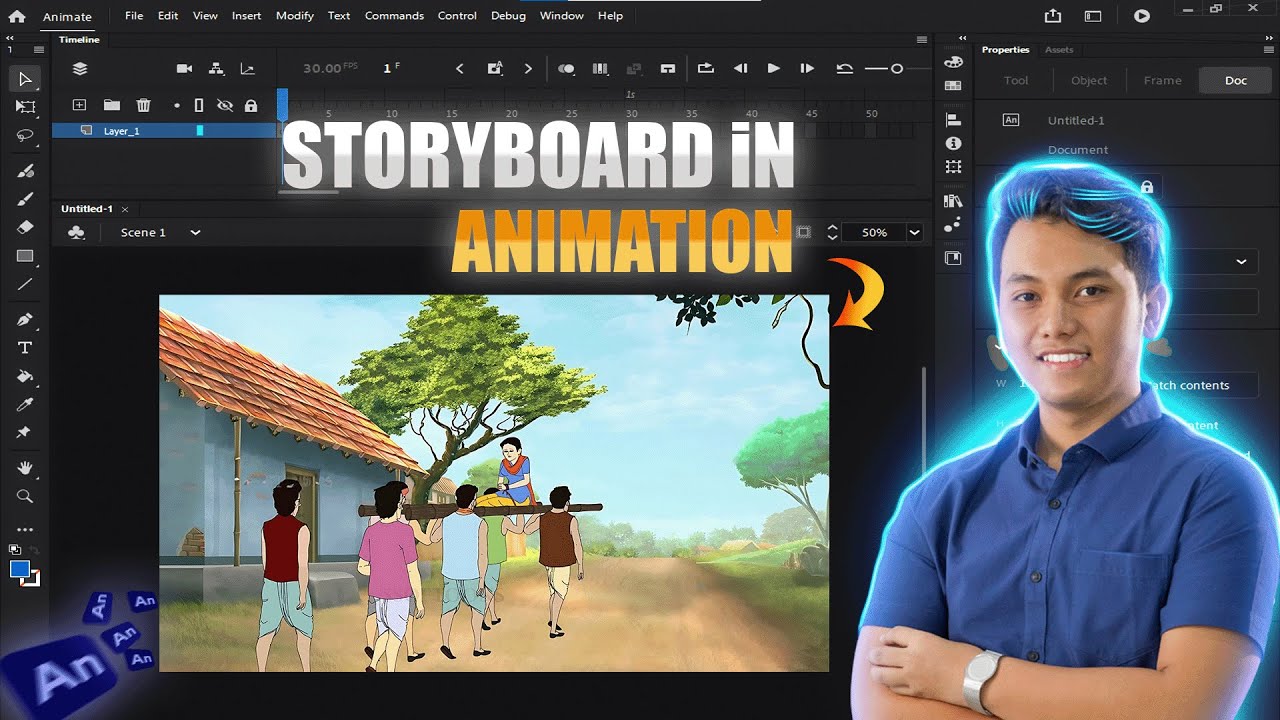Select the Zoom magnifier tool

[25, 496]
